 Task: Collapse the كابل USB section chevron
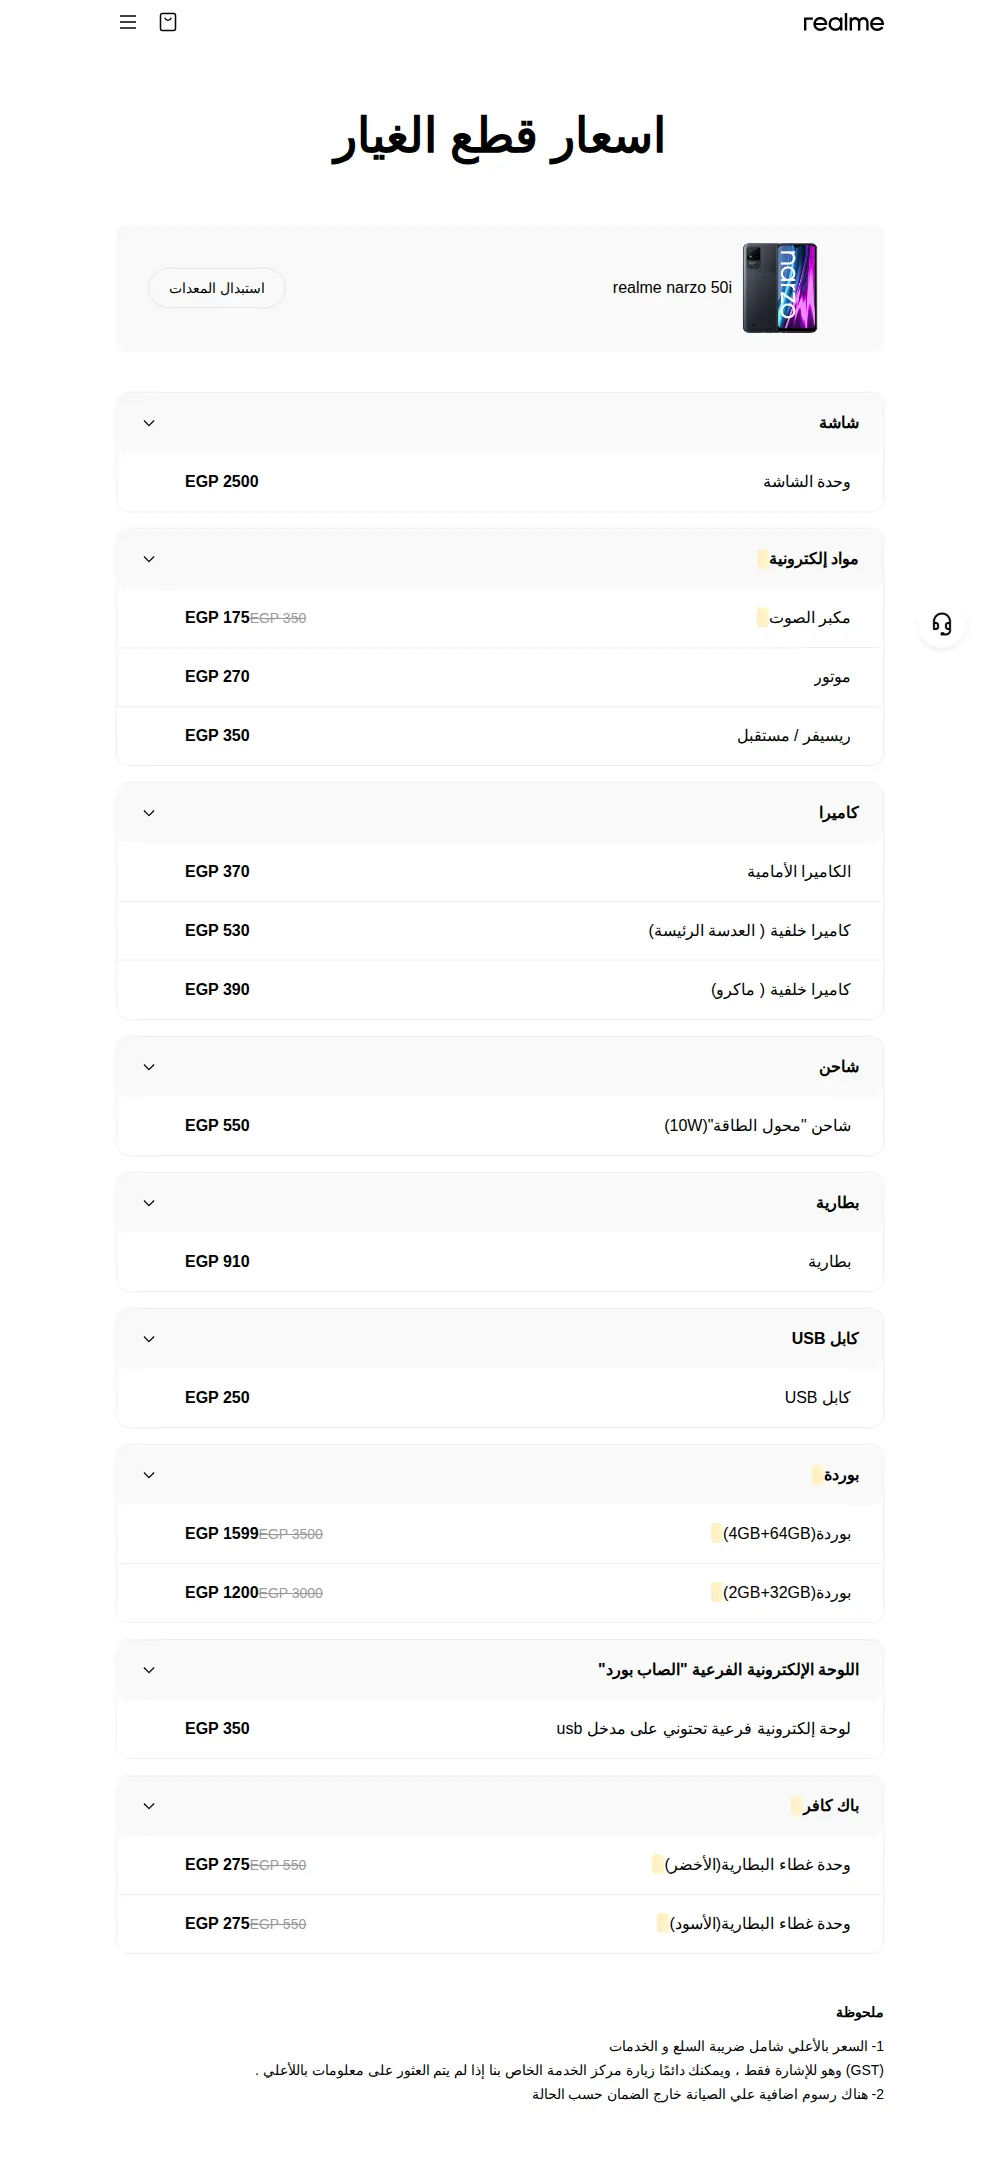(149, 1339)
